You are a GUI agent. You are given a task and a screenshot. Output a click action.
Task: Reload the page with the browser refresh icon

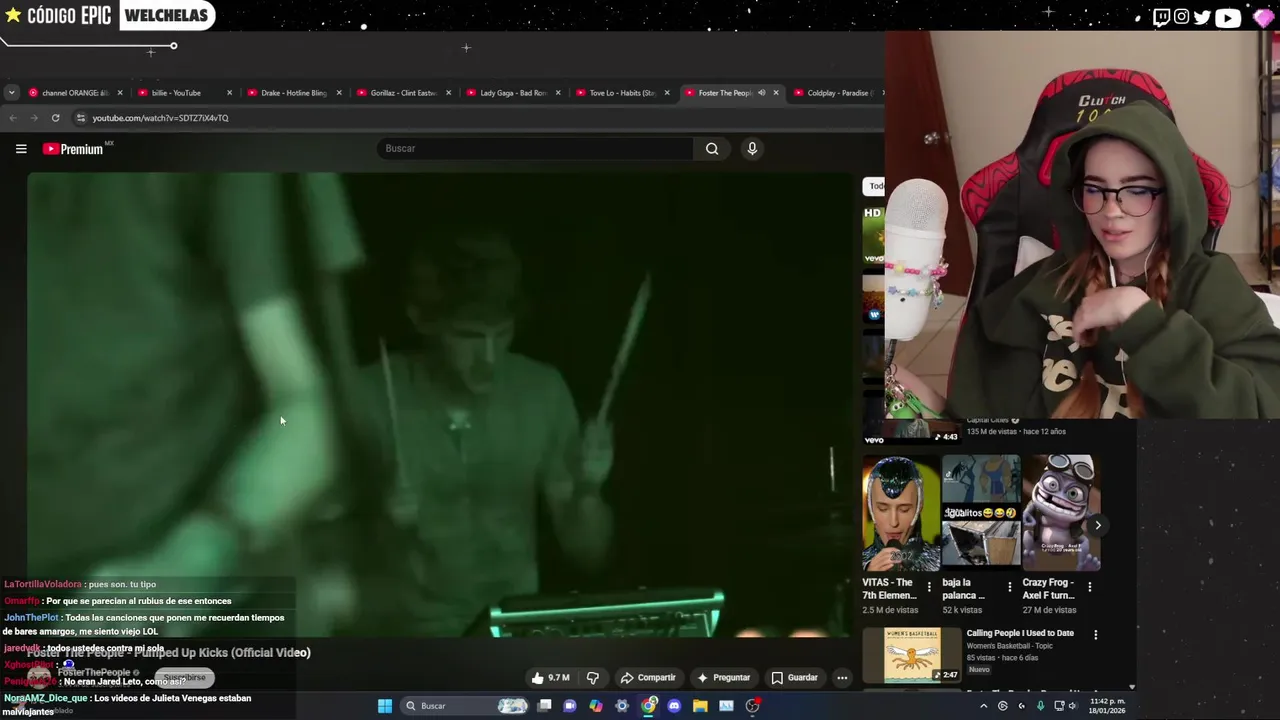[x=56, y=118]
